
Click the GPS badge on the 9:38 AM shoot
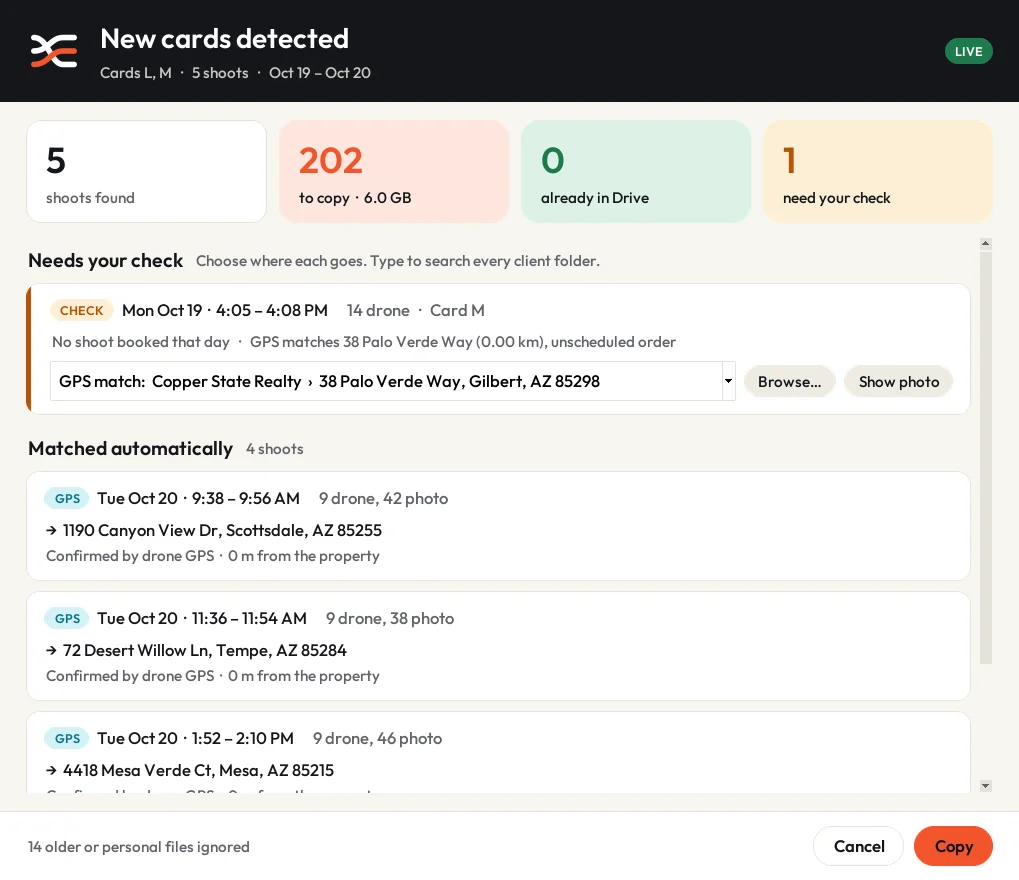point(67,498)
